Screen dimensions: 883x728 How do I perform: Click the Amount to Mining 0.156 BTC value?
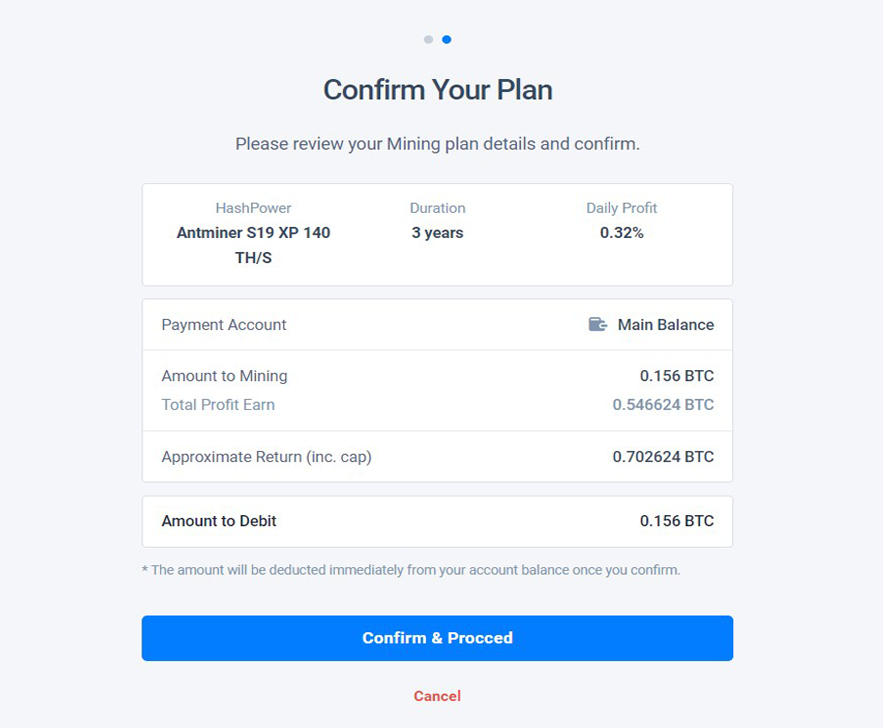pos(676,376)
